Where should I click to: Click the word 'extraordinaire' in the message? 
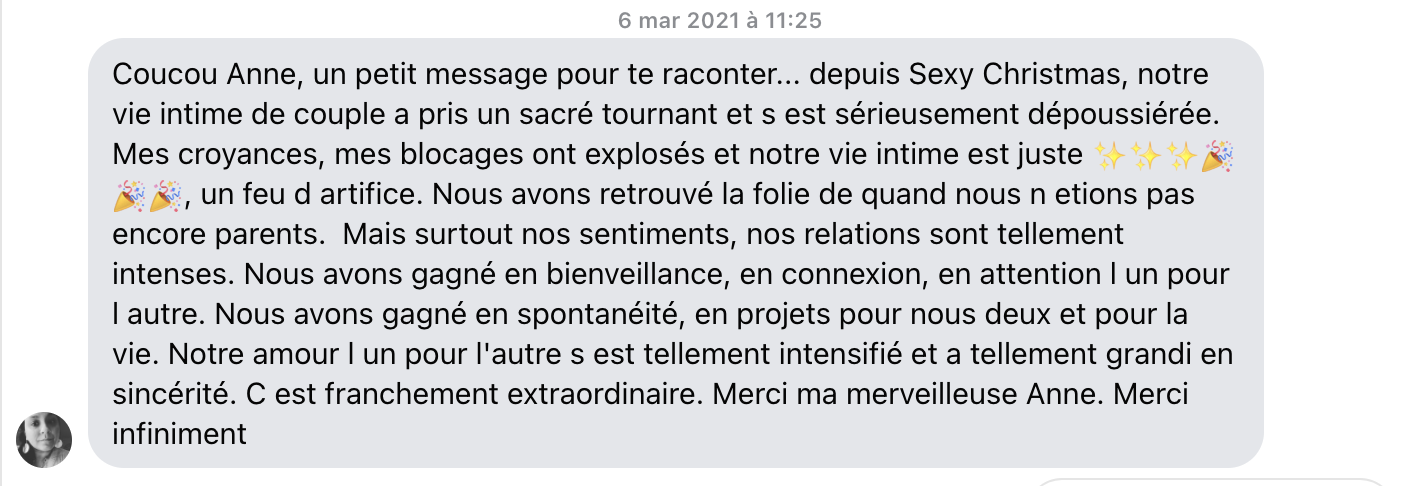coord(608,395)
